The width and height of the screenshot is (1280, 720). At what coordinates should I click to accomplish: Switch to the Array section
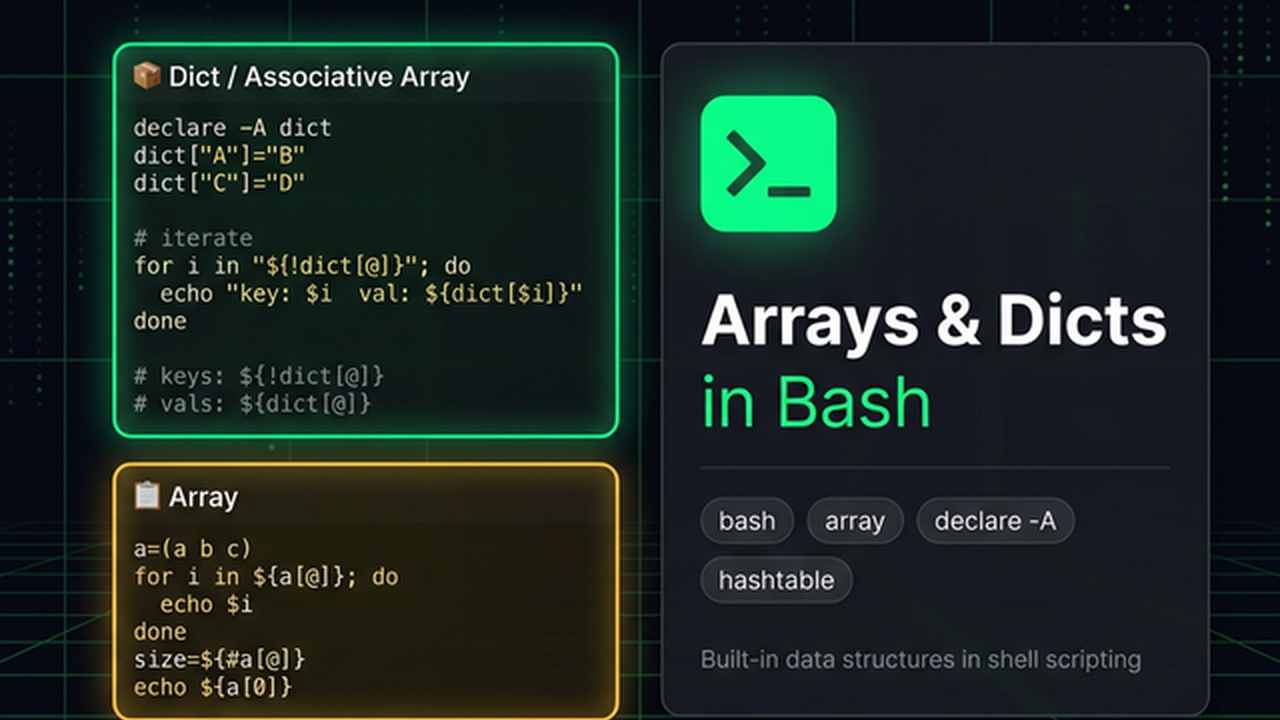(x=203, y=496)
